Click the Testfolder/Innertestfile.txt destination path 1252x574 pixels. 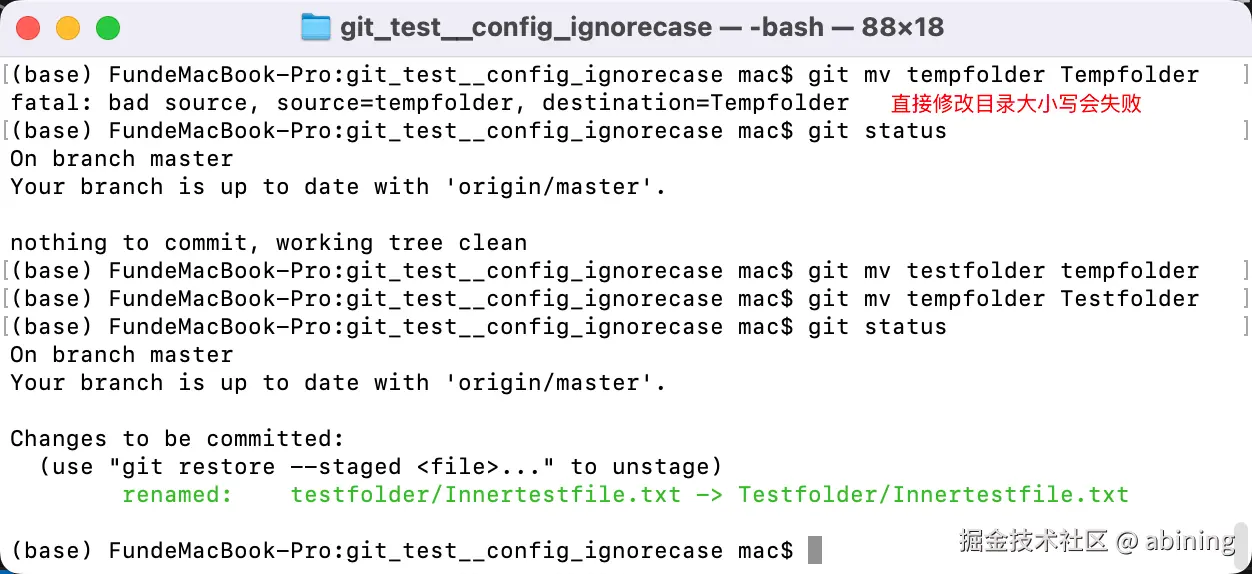click(x=933, y=494)
